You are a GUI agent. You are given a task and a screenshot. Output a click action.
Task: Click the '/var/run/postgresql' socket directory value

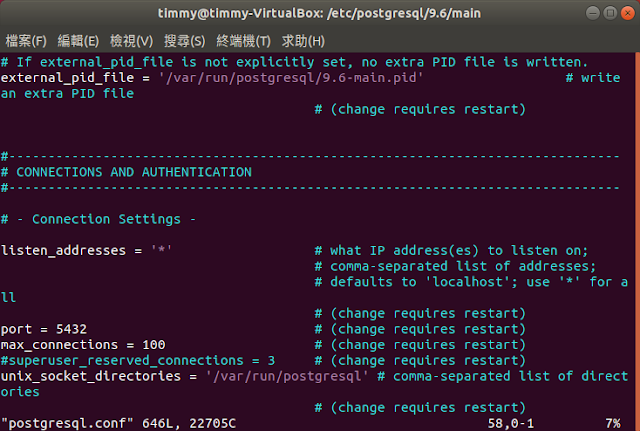click(x=287, y=376)
